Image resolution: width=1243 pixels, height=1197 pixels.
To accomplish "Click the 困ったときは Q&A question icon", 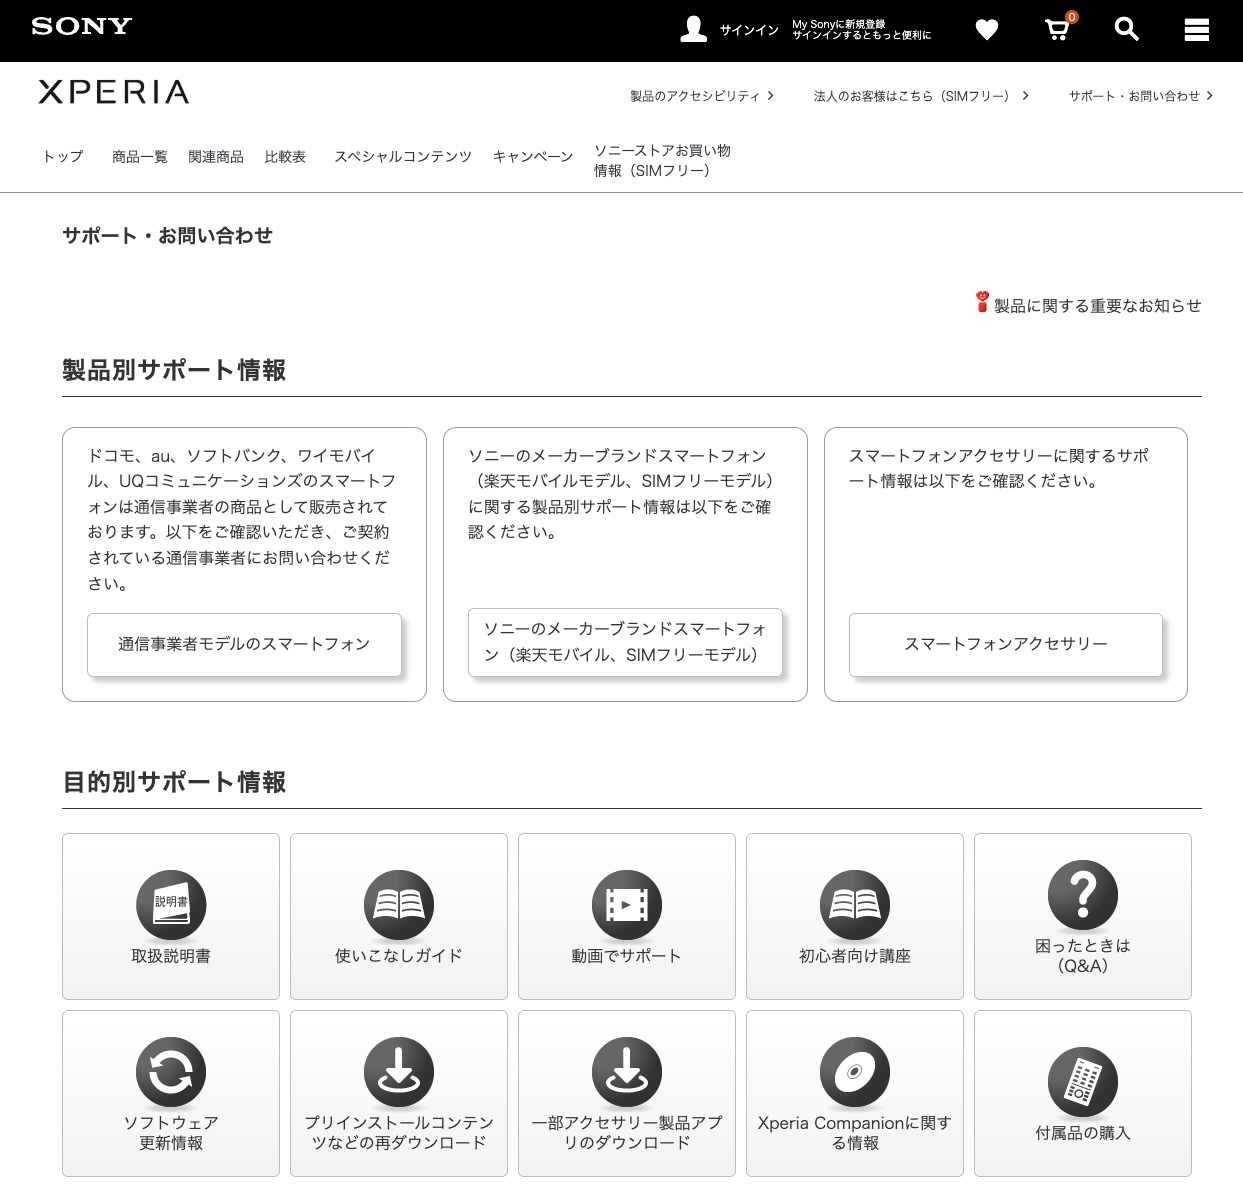I will point(1082,895).
